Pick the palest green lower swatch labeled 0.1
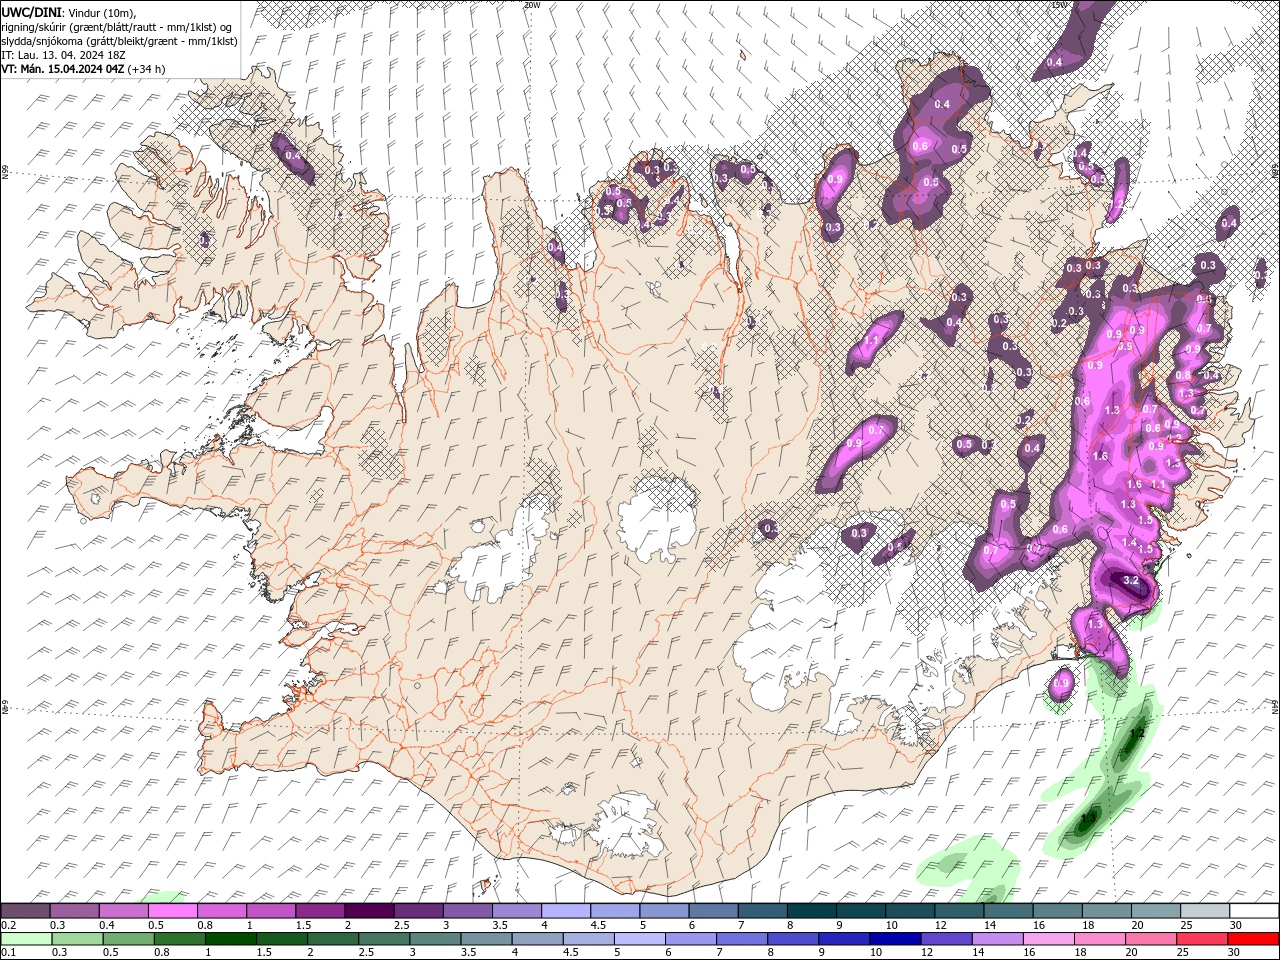Image resolution: width=1280 pixels, height=960 pixels. click(x=25, y=939)
